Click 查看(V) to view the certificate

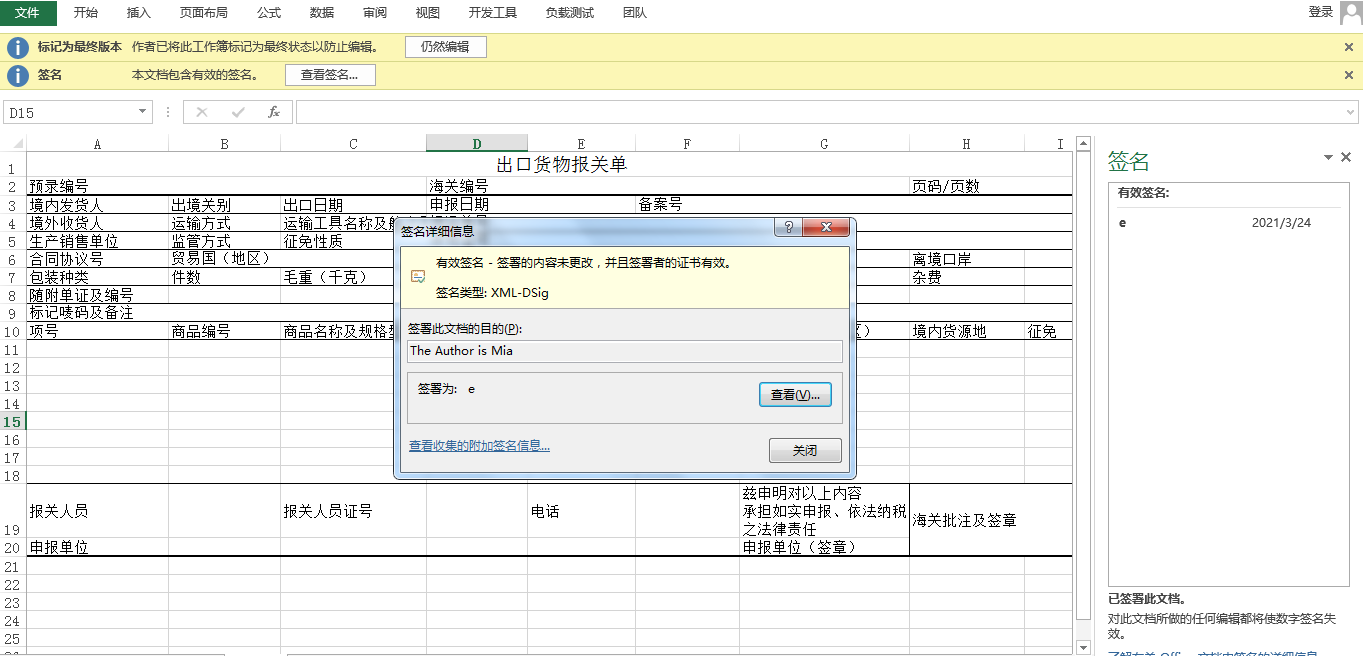[x=795, y=394]
